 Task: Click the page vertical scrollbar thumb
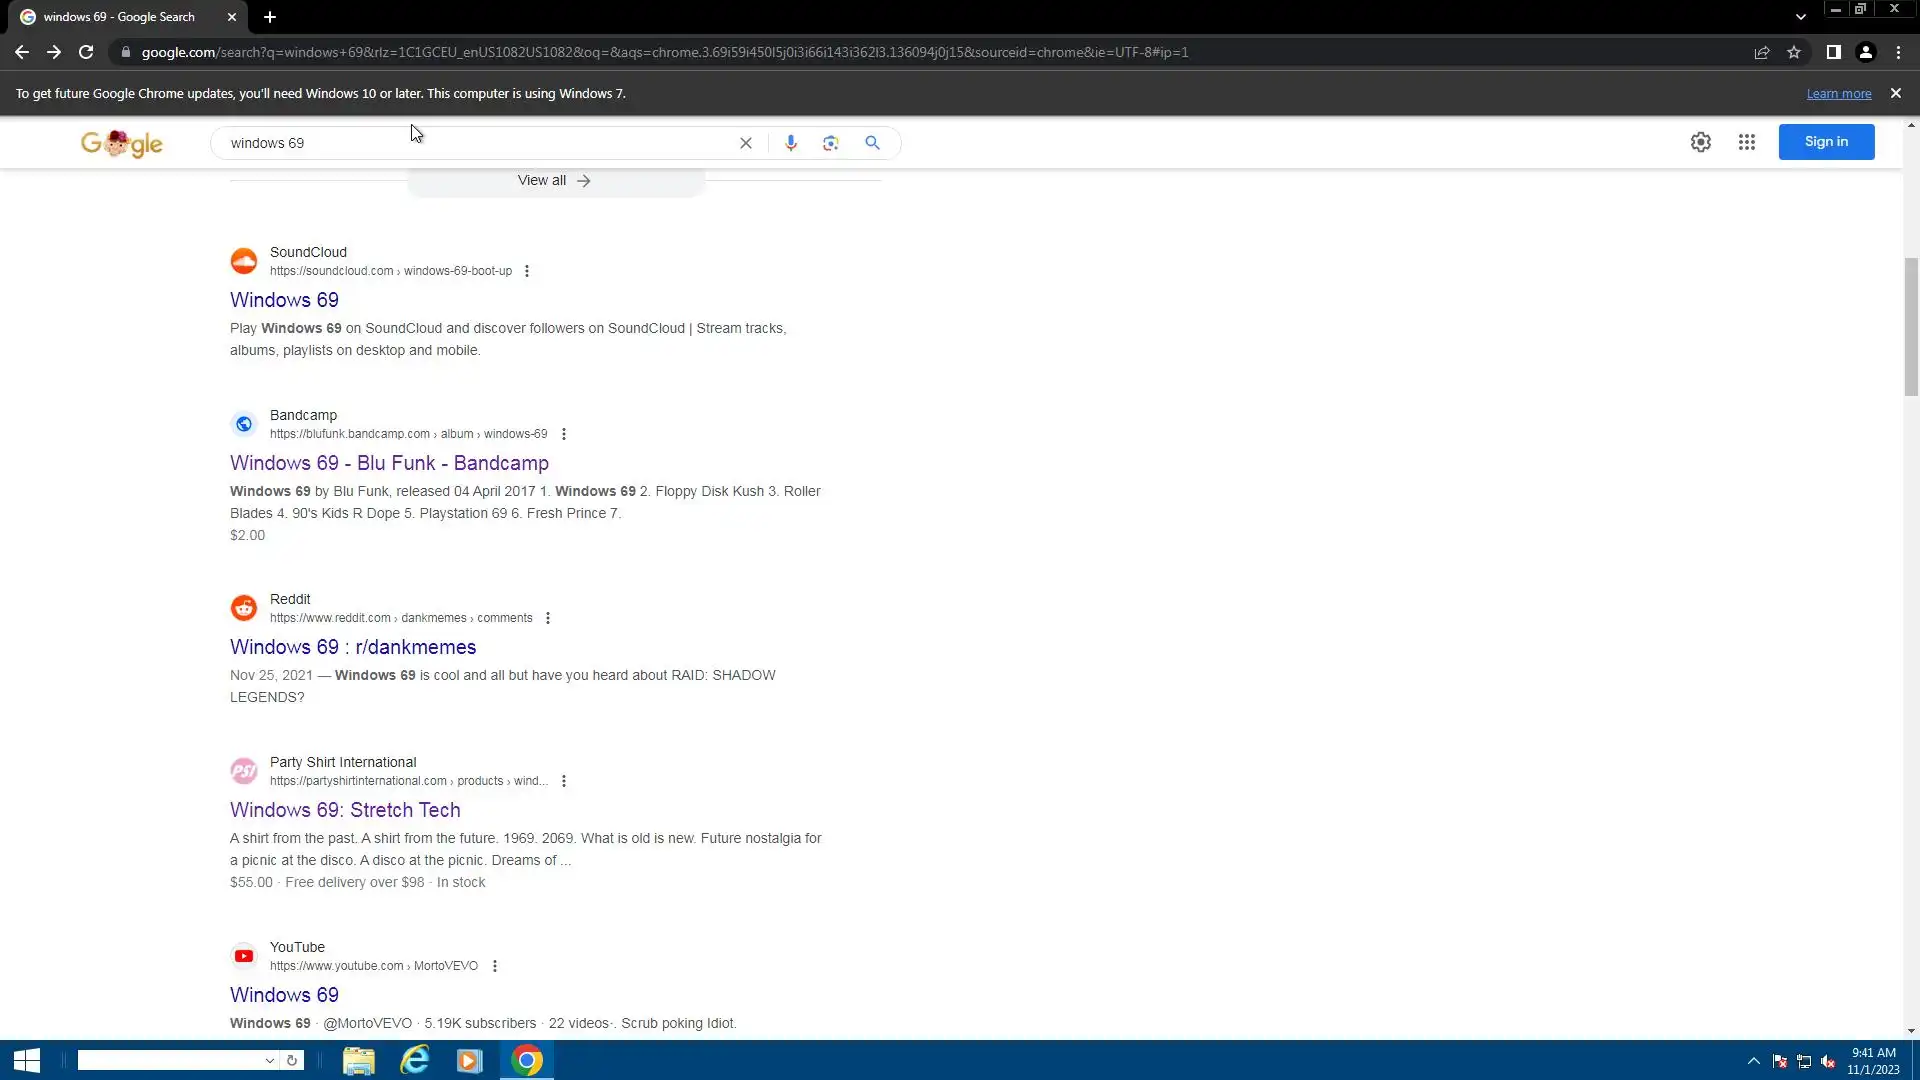click(1911, 326)
